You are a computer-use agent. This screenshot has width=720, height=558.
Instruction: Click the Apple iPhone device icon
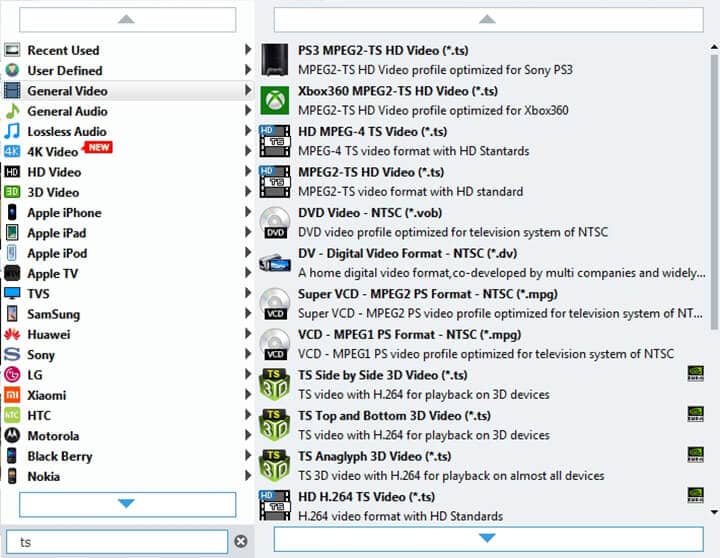point(12,212)
